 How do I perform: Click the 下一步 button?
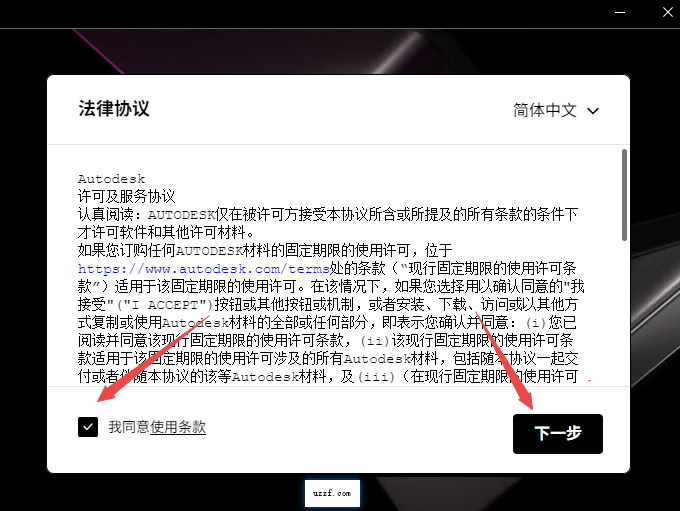557,434
